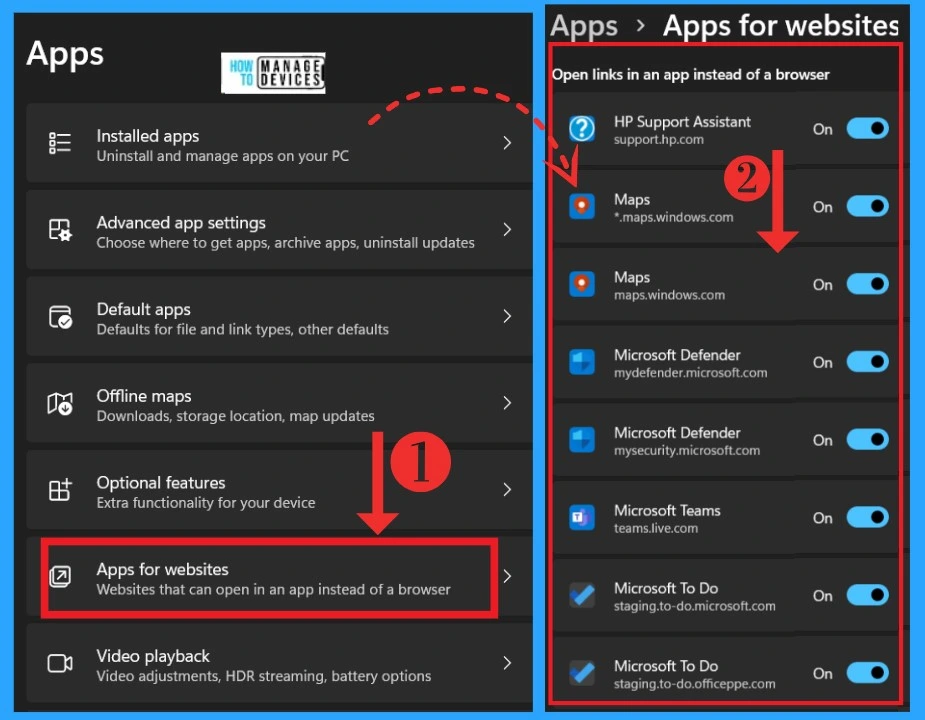Select the Offline maps entry
The image size is (925, 720).
[x=279, y=403]
